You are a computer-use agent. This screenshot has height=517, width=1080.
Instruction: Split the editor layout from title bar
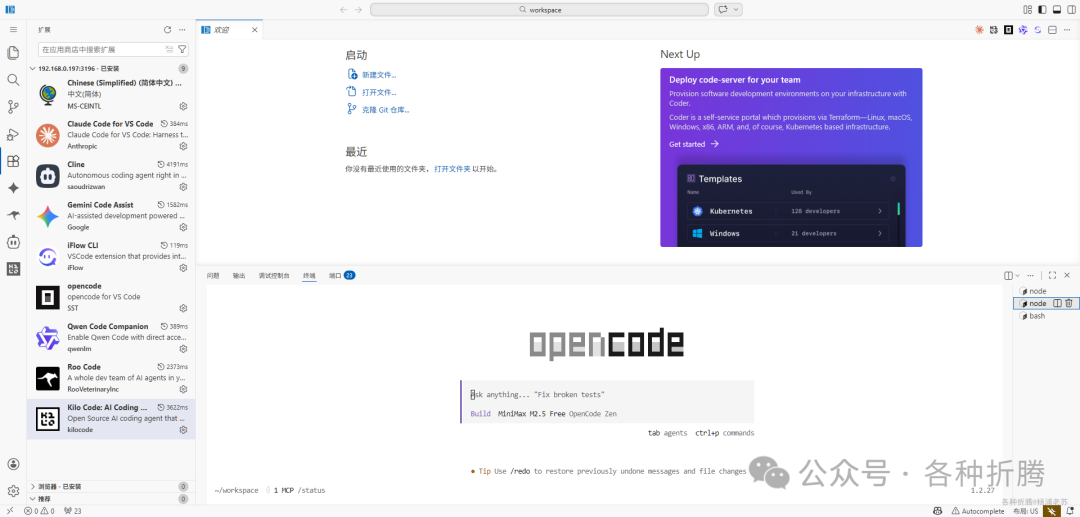click(1052, 30)
